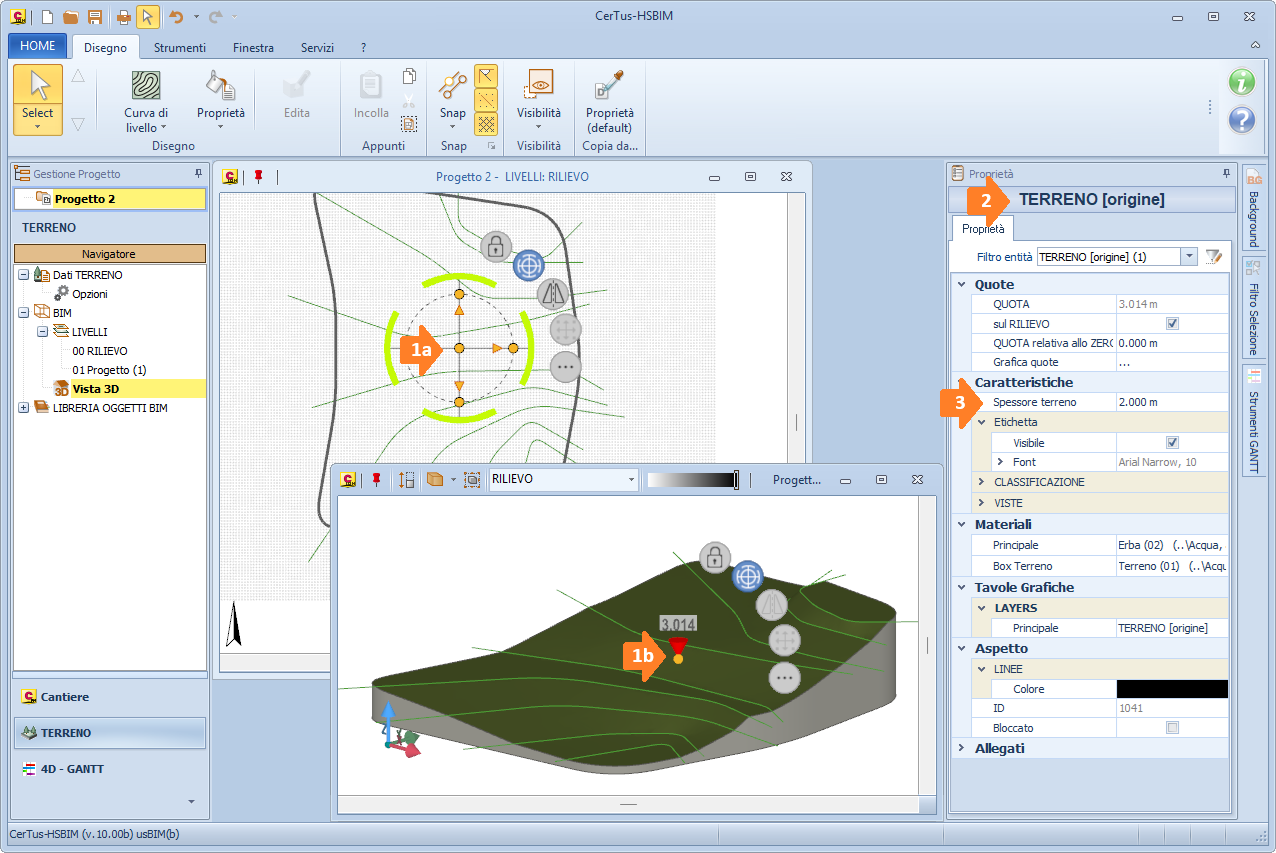The height and width of the screenshot is (853, 1276).
Task: Switch to the Strumenti ribbon tab
Action: [180, 47]
